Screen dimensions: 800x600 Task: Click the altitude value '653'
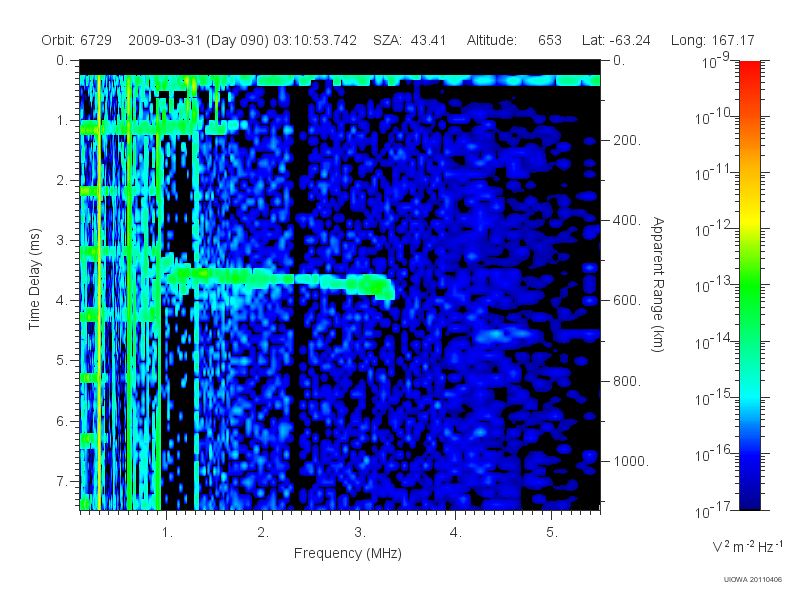(550, 40)
